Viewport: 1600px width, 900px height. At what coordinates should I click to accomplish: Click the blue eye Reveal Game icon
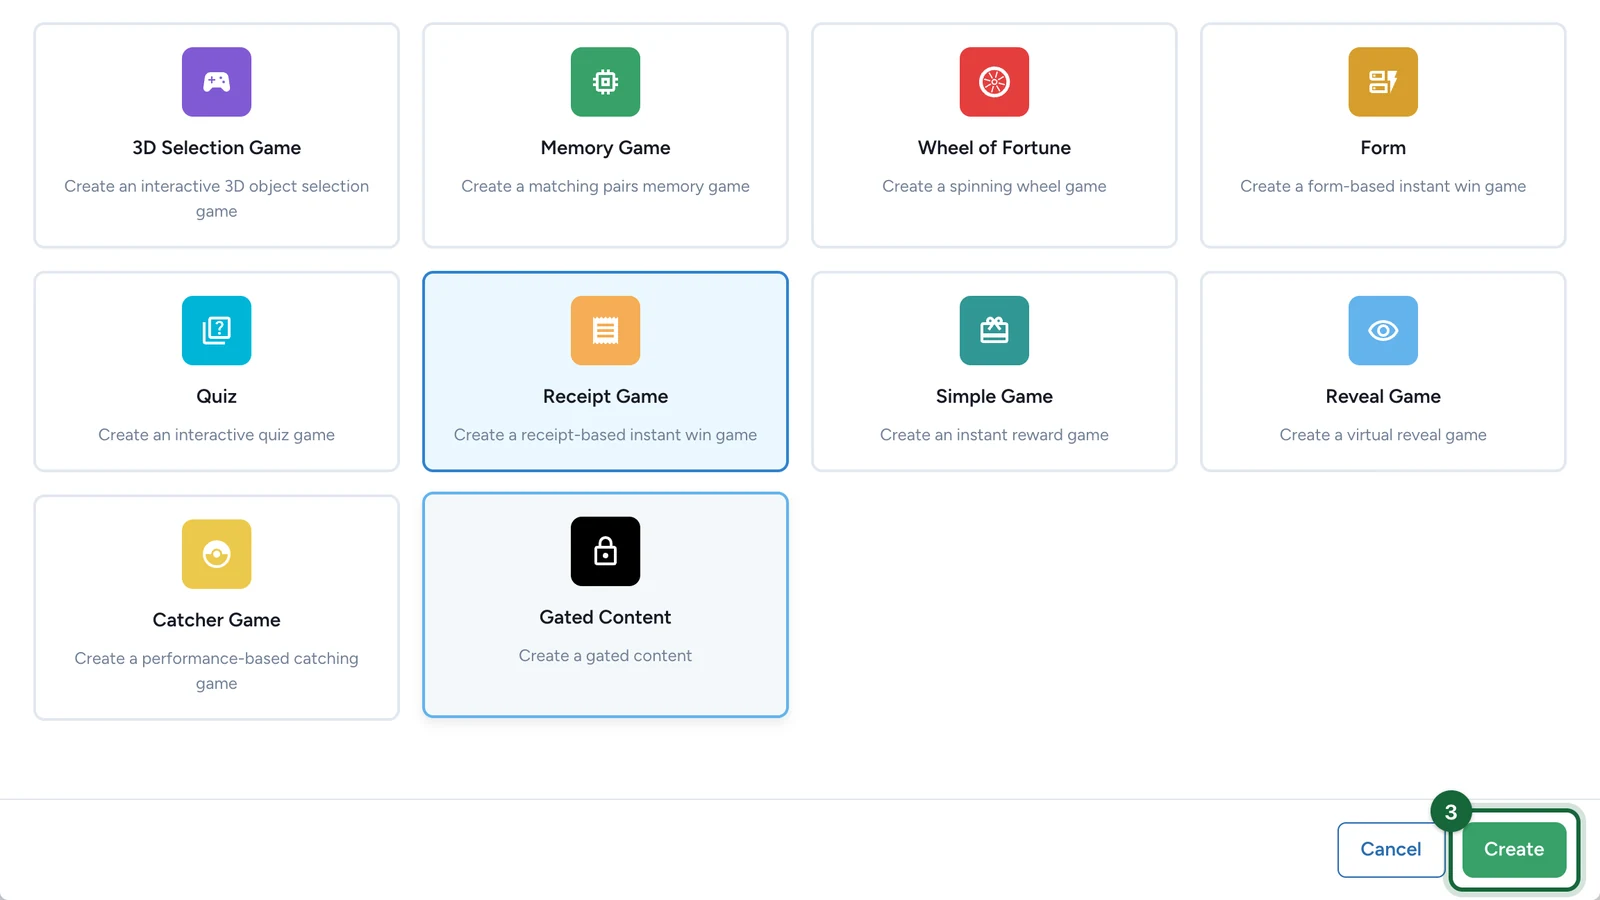[x=1383, y=330]
